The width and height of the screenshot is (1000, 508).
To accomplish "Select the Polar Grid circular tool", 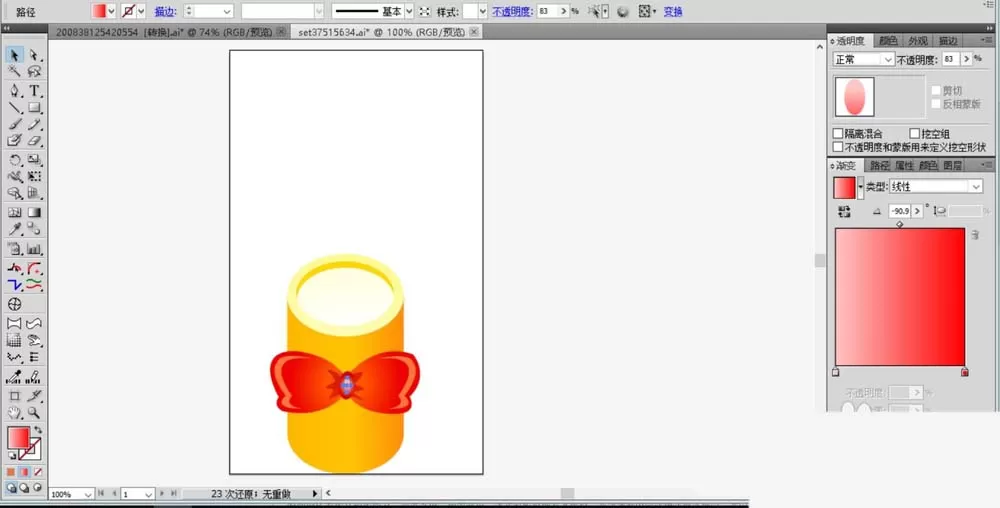I will 14,305.
